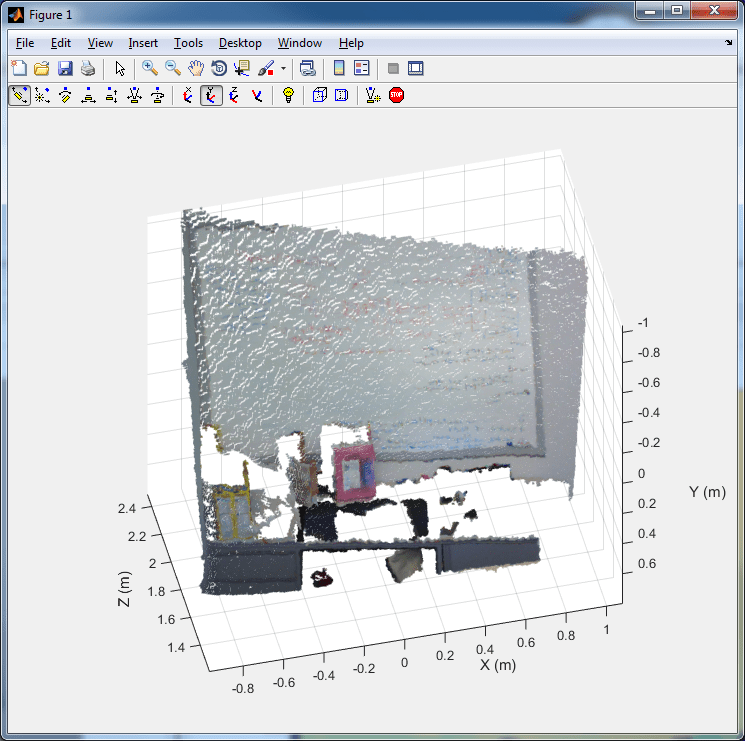The height and width of the screenshot is (741, 745).
Task: Open the File menu
Action: [25, 43]
